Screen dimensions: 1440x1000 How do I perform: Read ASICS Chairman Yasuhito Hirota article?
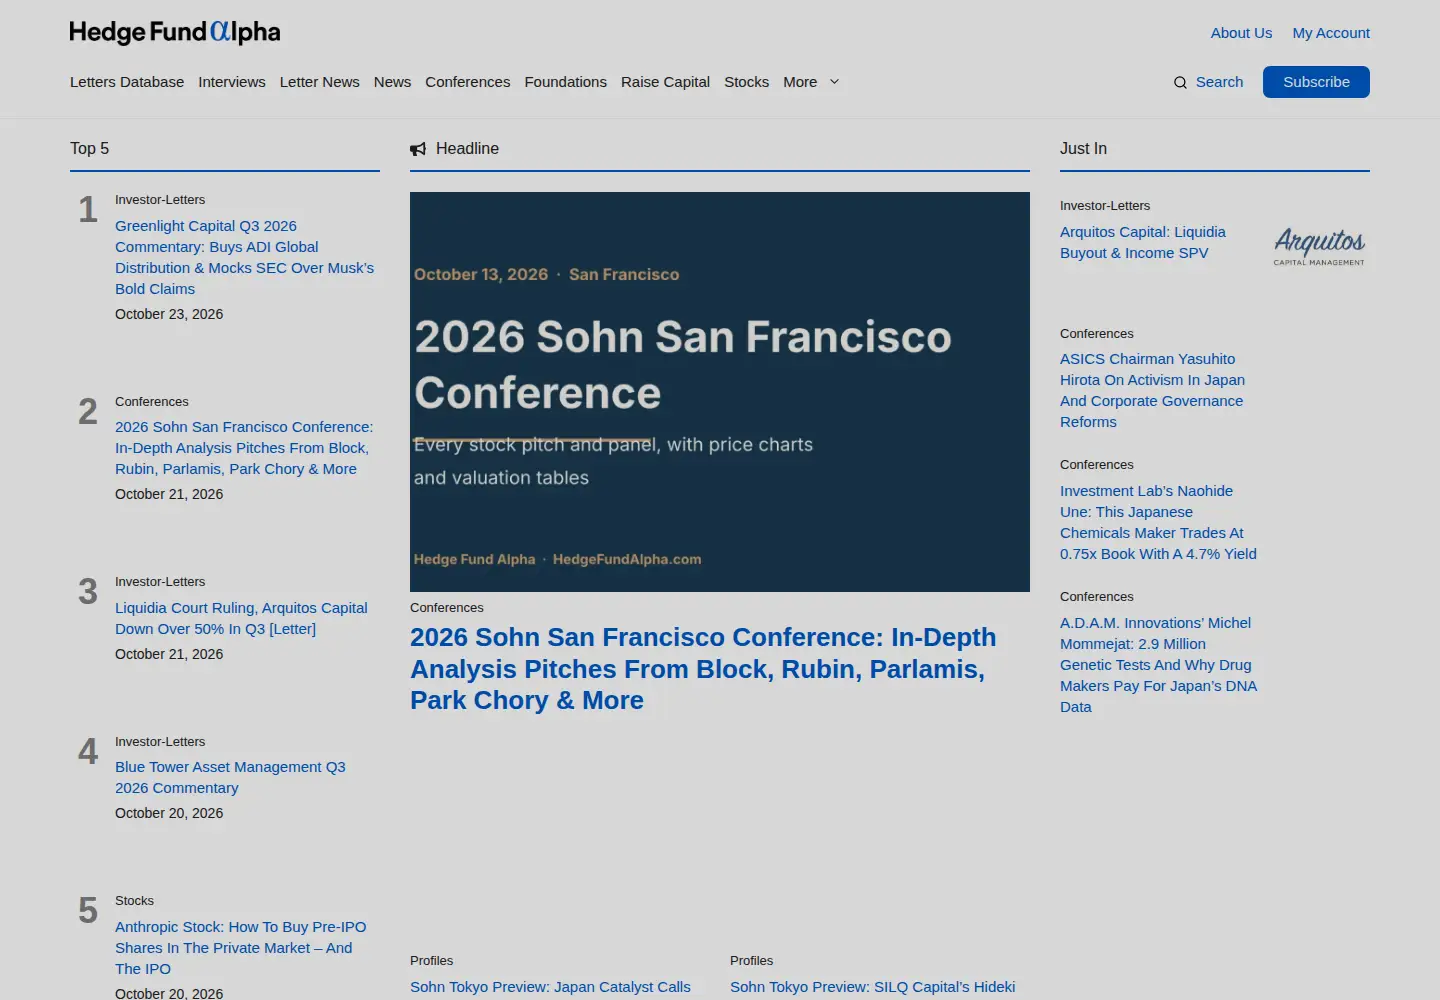click(1152, 390)
